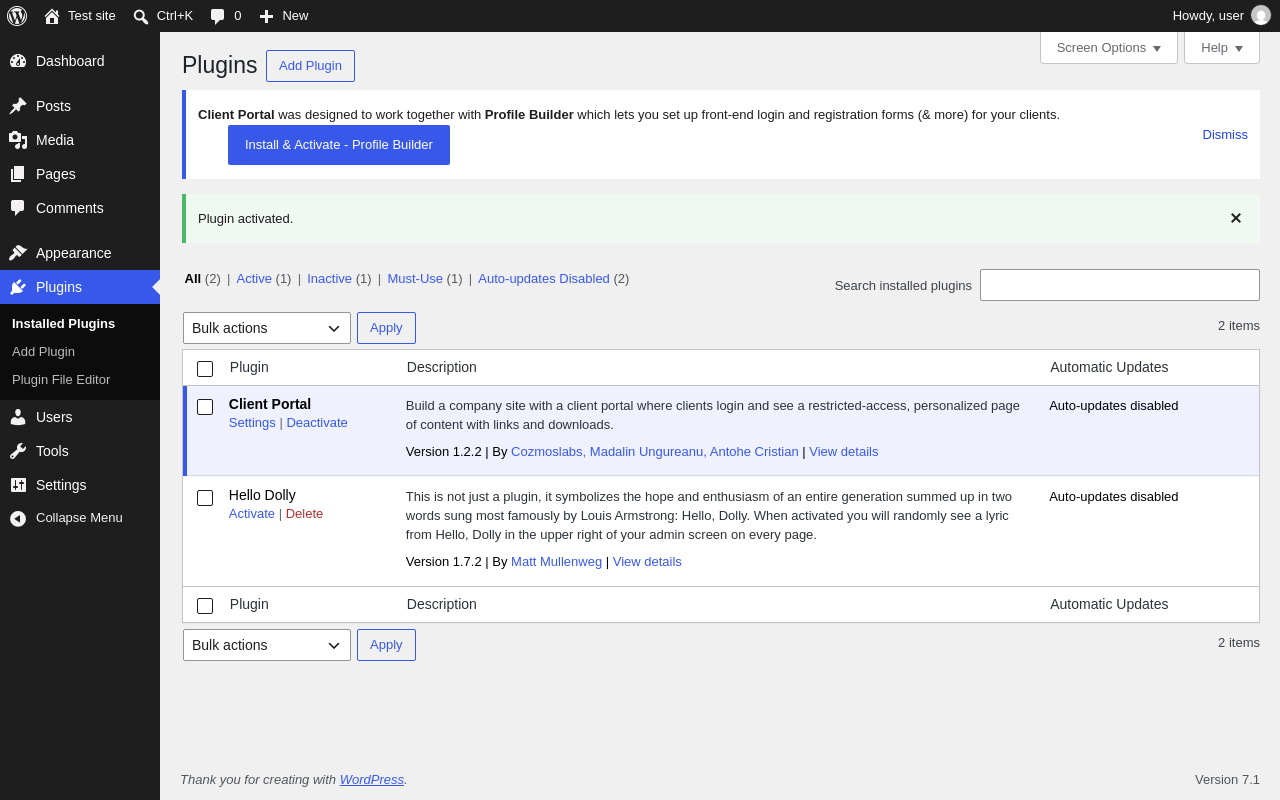Filter plugins by Inactive

pos(329,279)
